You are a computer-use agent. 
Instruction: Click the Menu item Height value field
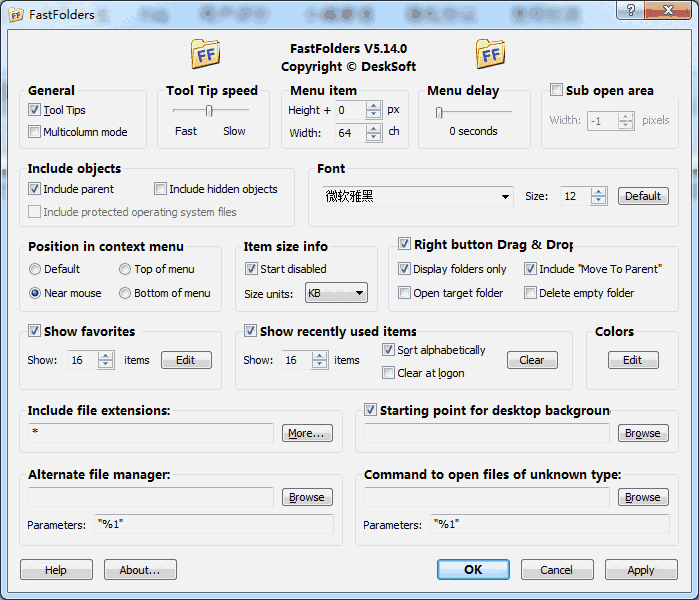tap(351, 110)
